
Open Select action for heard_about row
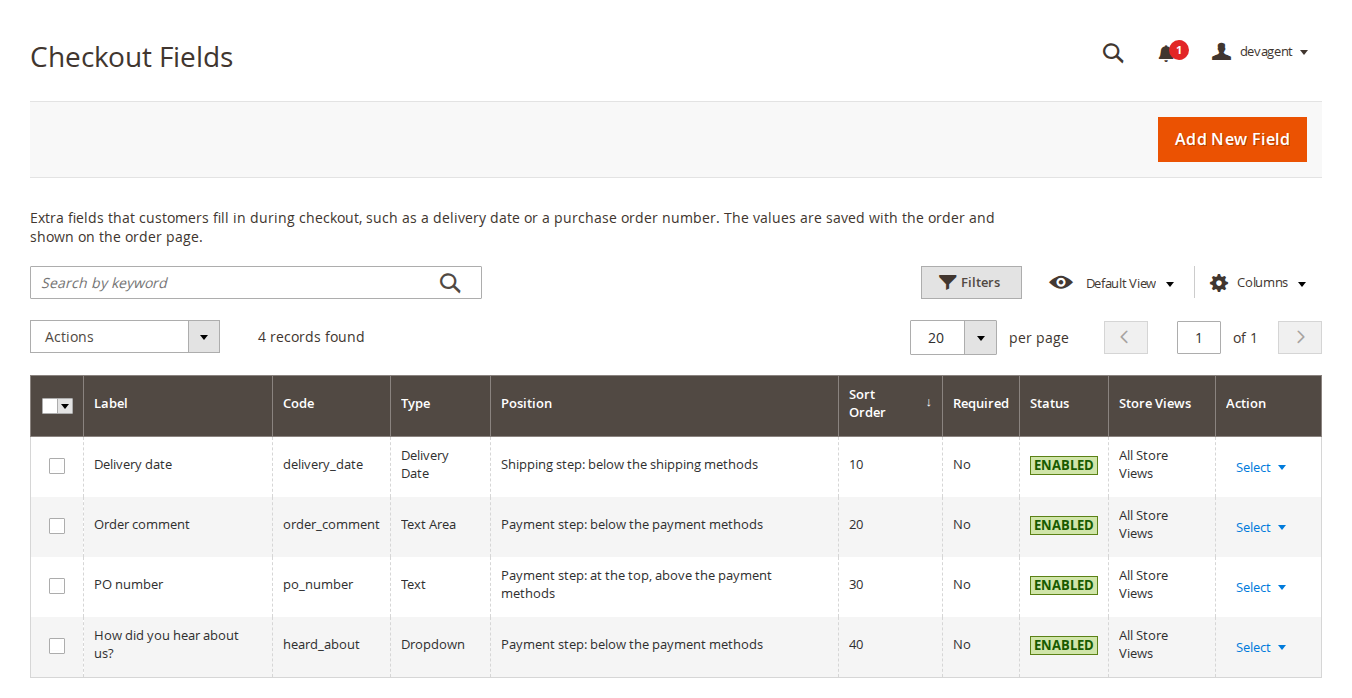(x=1260, y=647)
